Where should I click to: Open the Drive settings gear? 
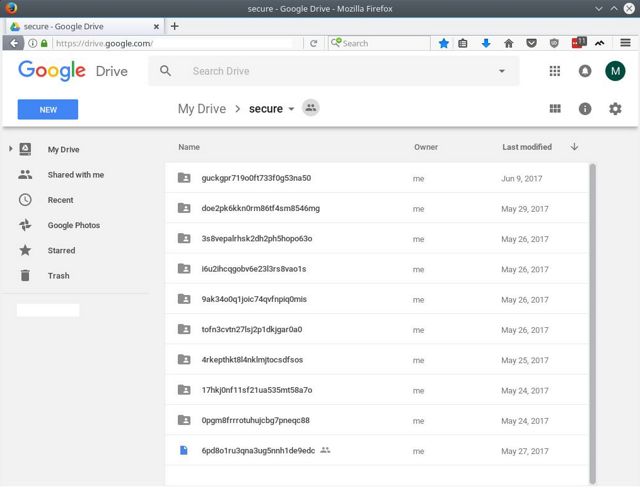pos(615,109)
